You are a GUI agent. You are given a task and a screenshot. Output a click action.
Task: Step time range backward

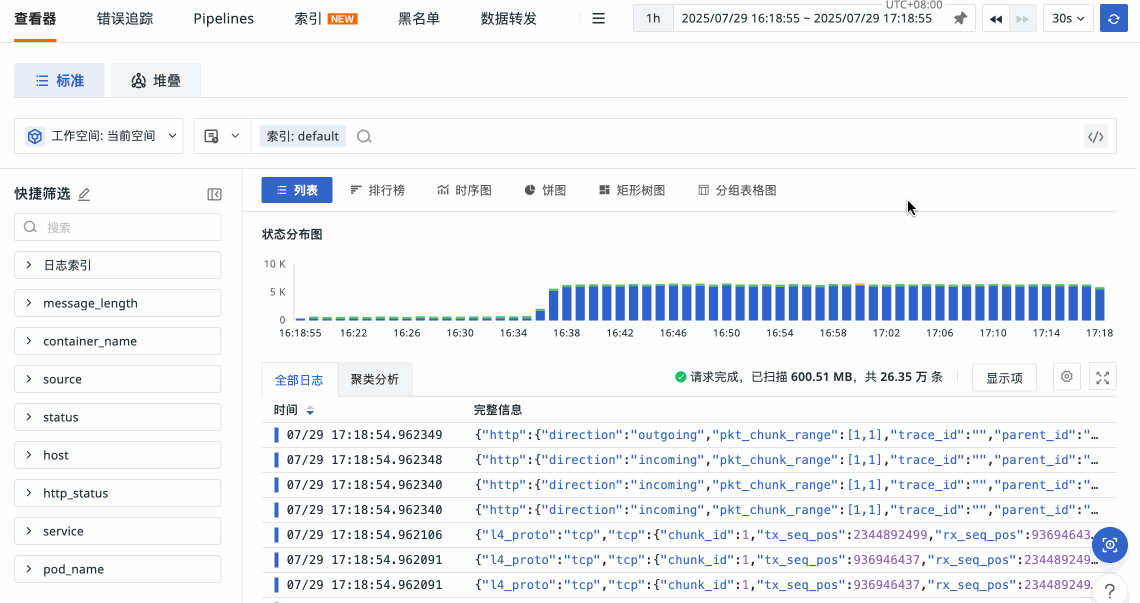(996, 19)
